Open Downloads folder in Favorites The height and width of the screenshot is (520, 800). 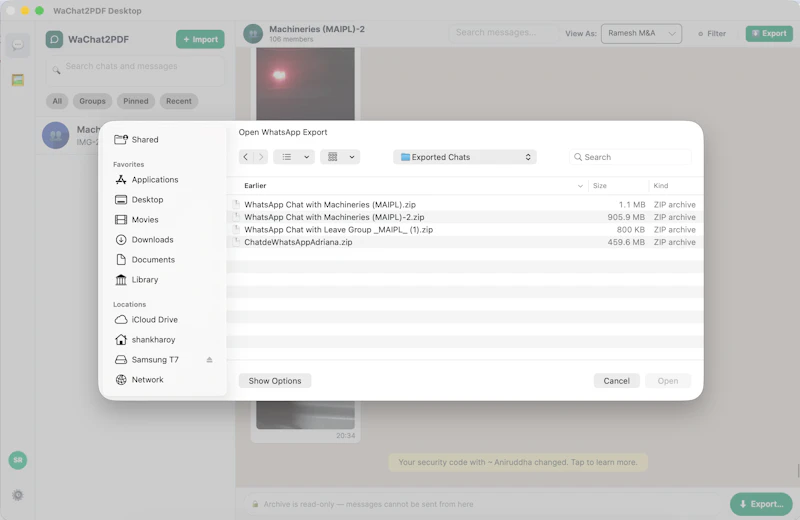point(144,239)
